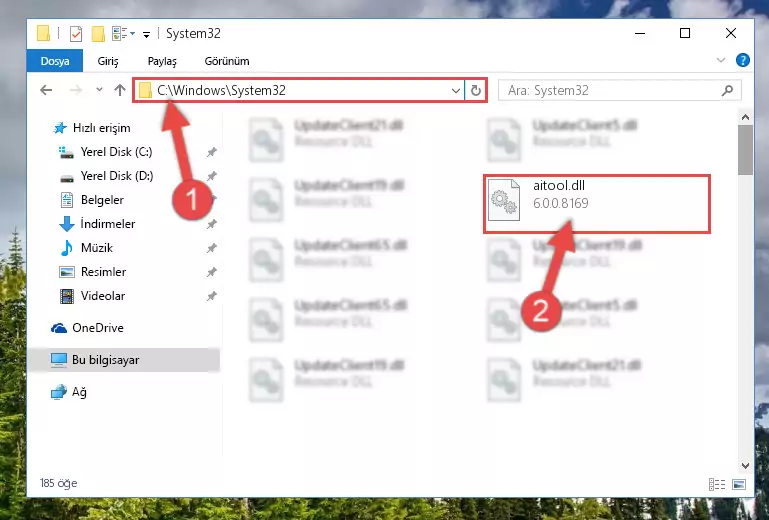The height and width of the screenshot is (520, 769).
Task: Switch to the Paylaş tab
Action: click(x=162, y=61)
